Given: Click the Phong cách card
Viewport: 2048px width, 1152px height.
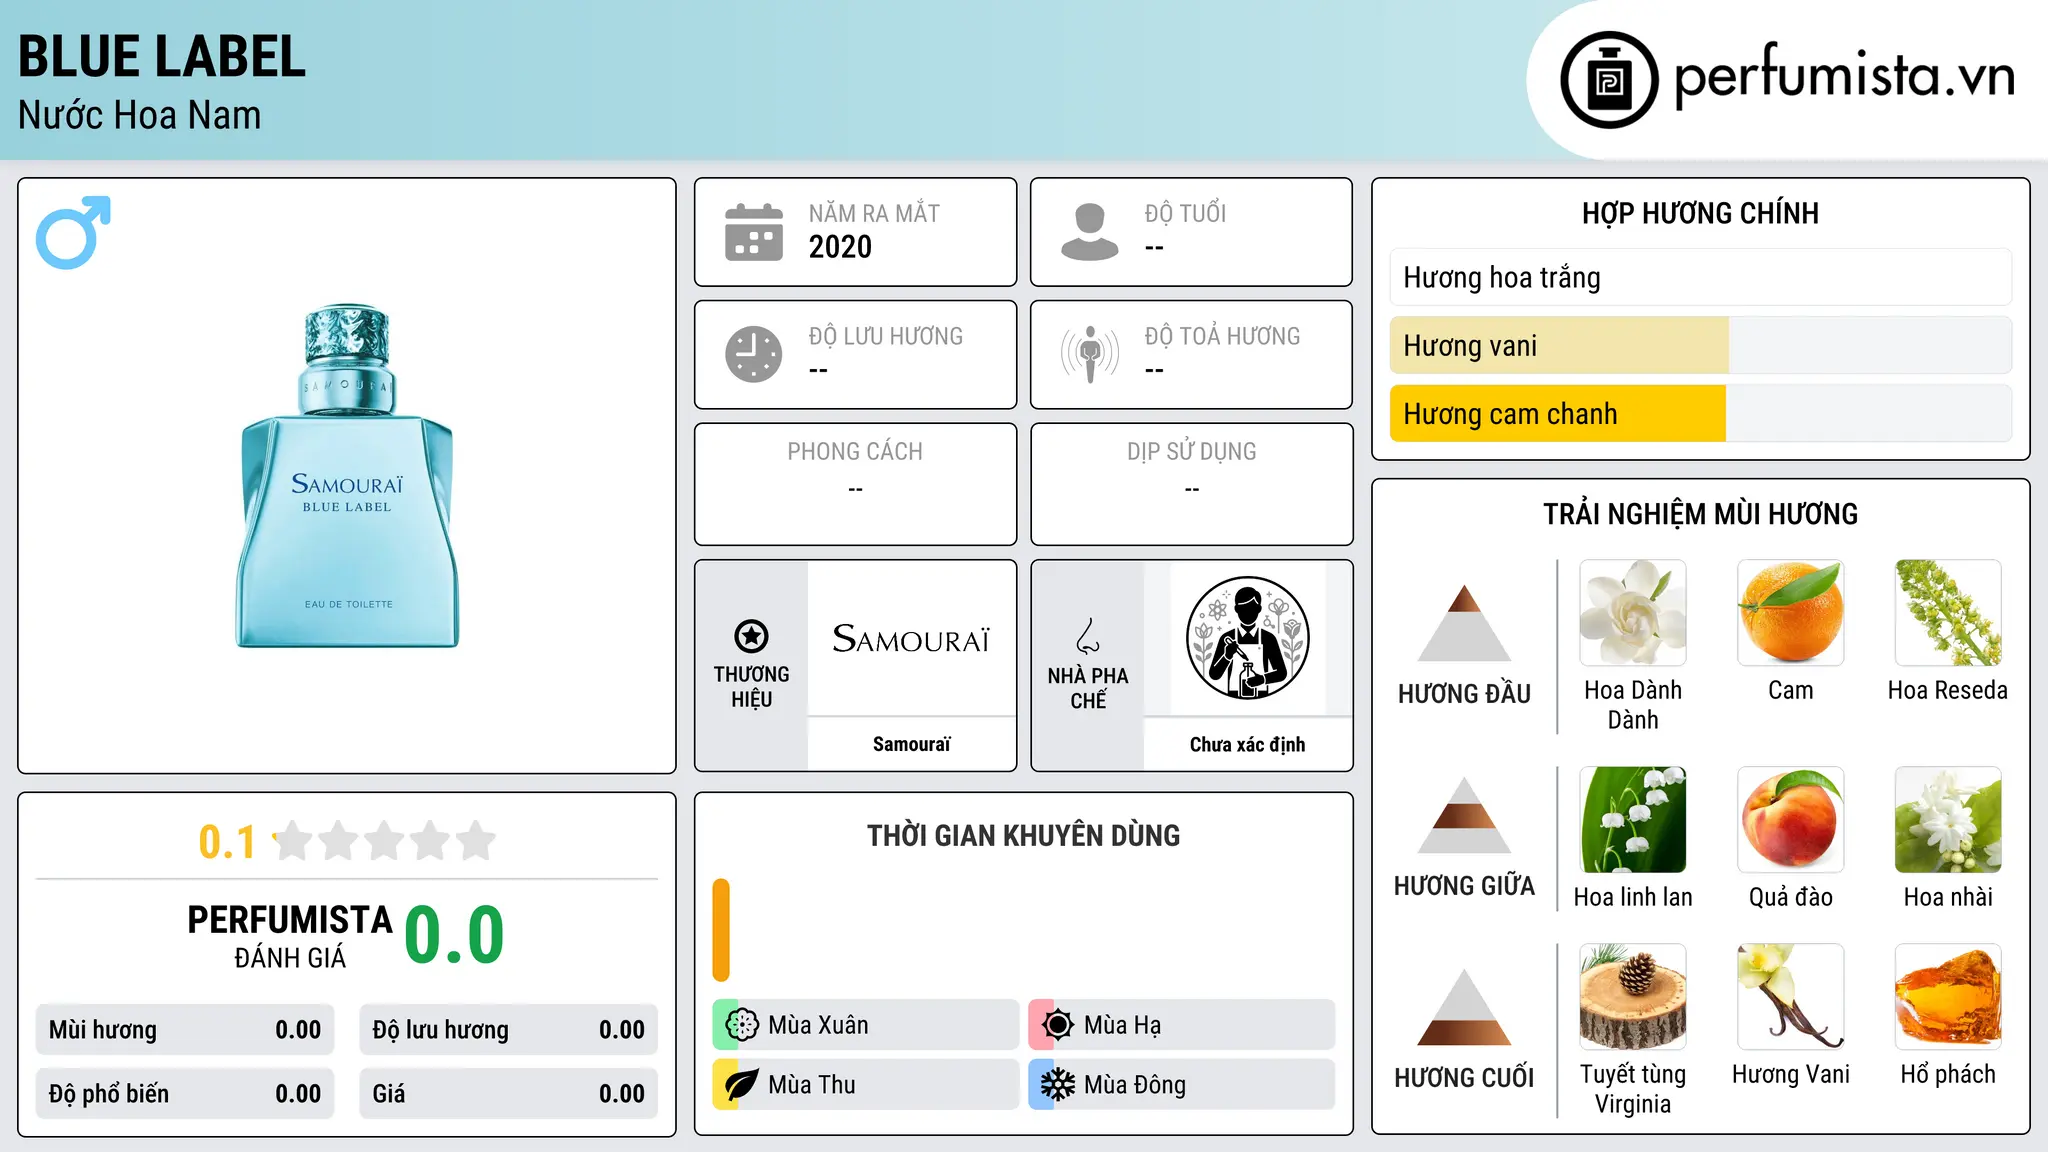Looking at the screenshot, I should (x=855, y=484).
